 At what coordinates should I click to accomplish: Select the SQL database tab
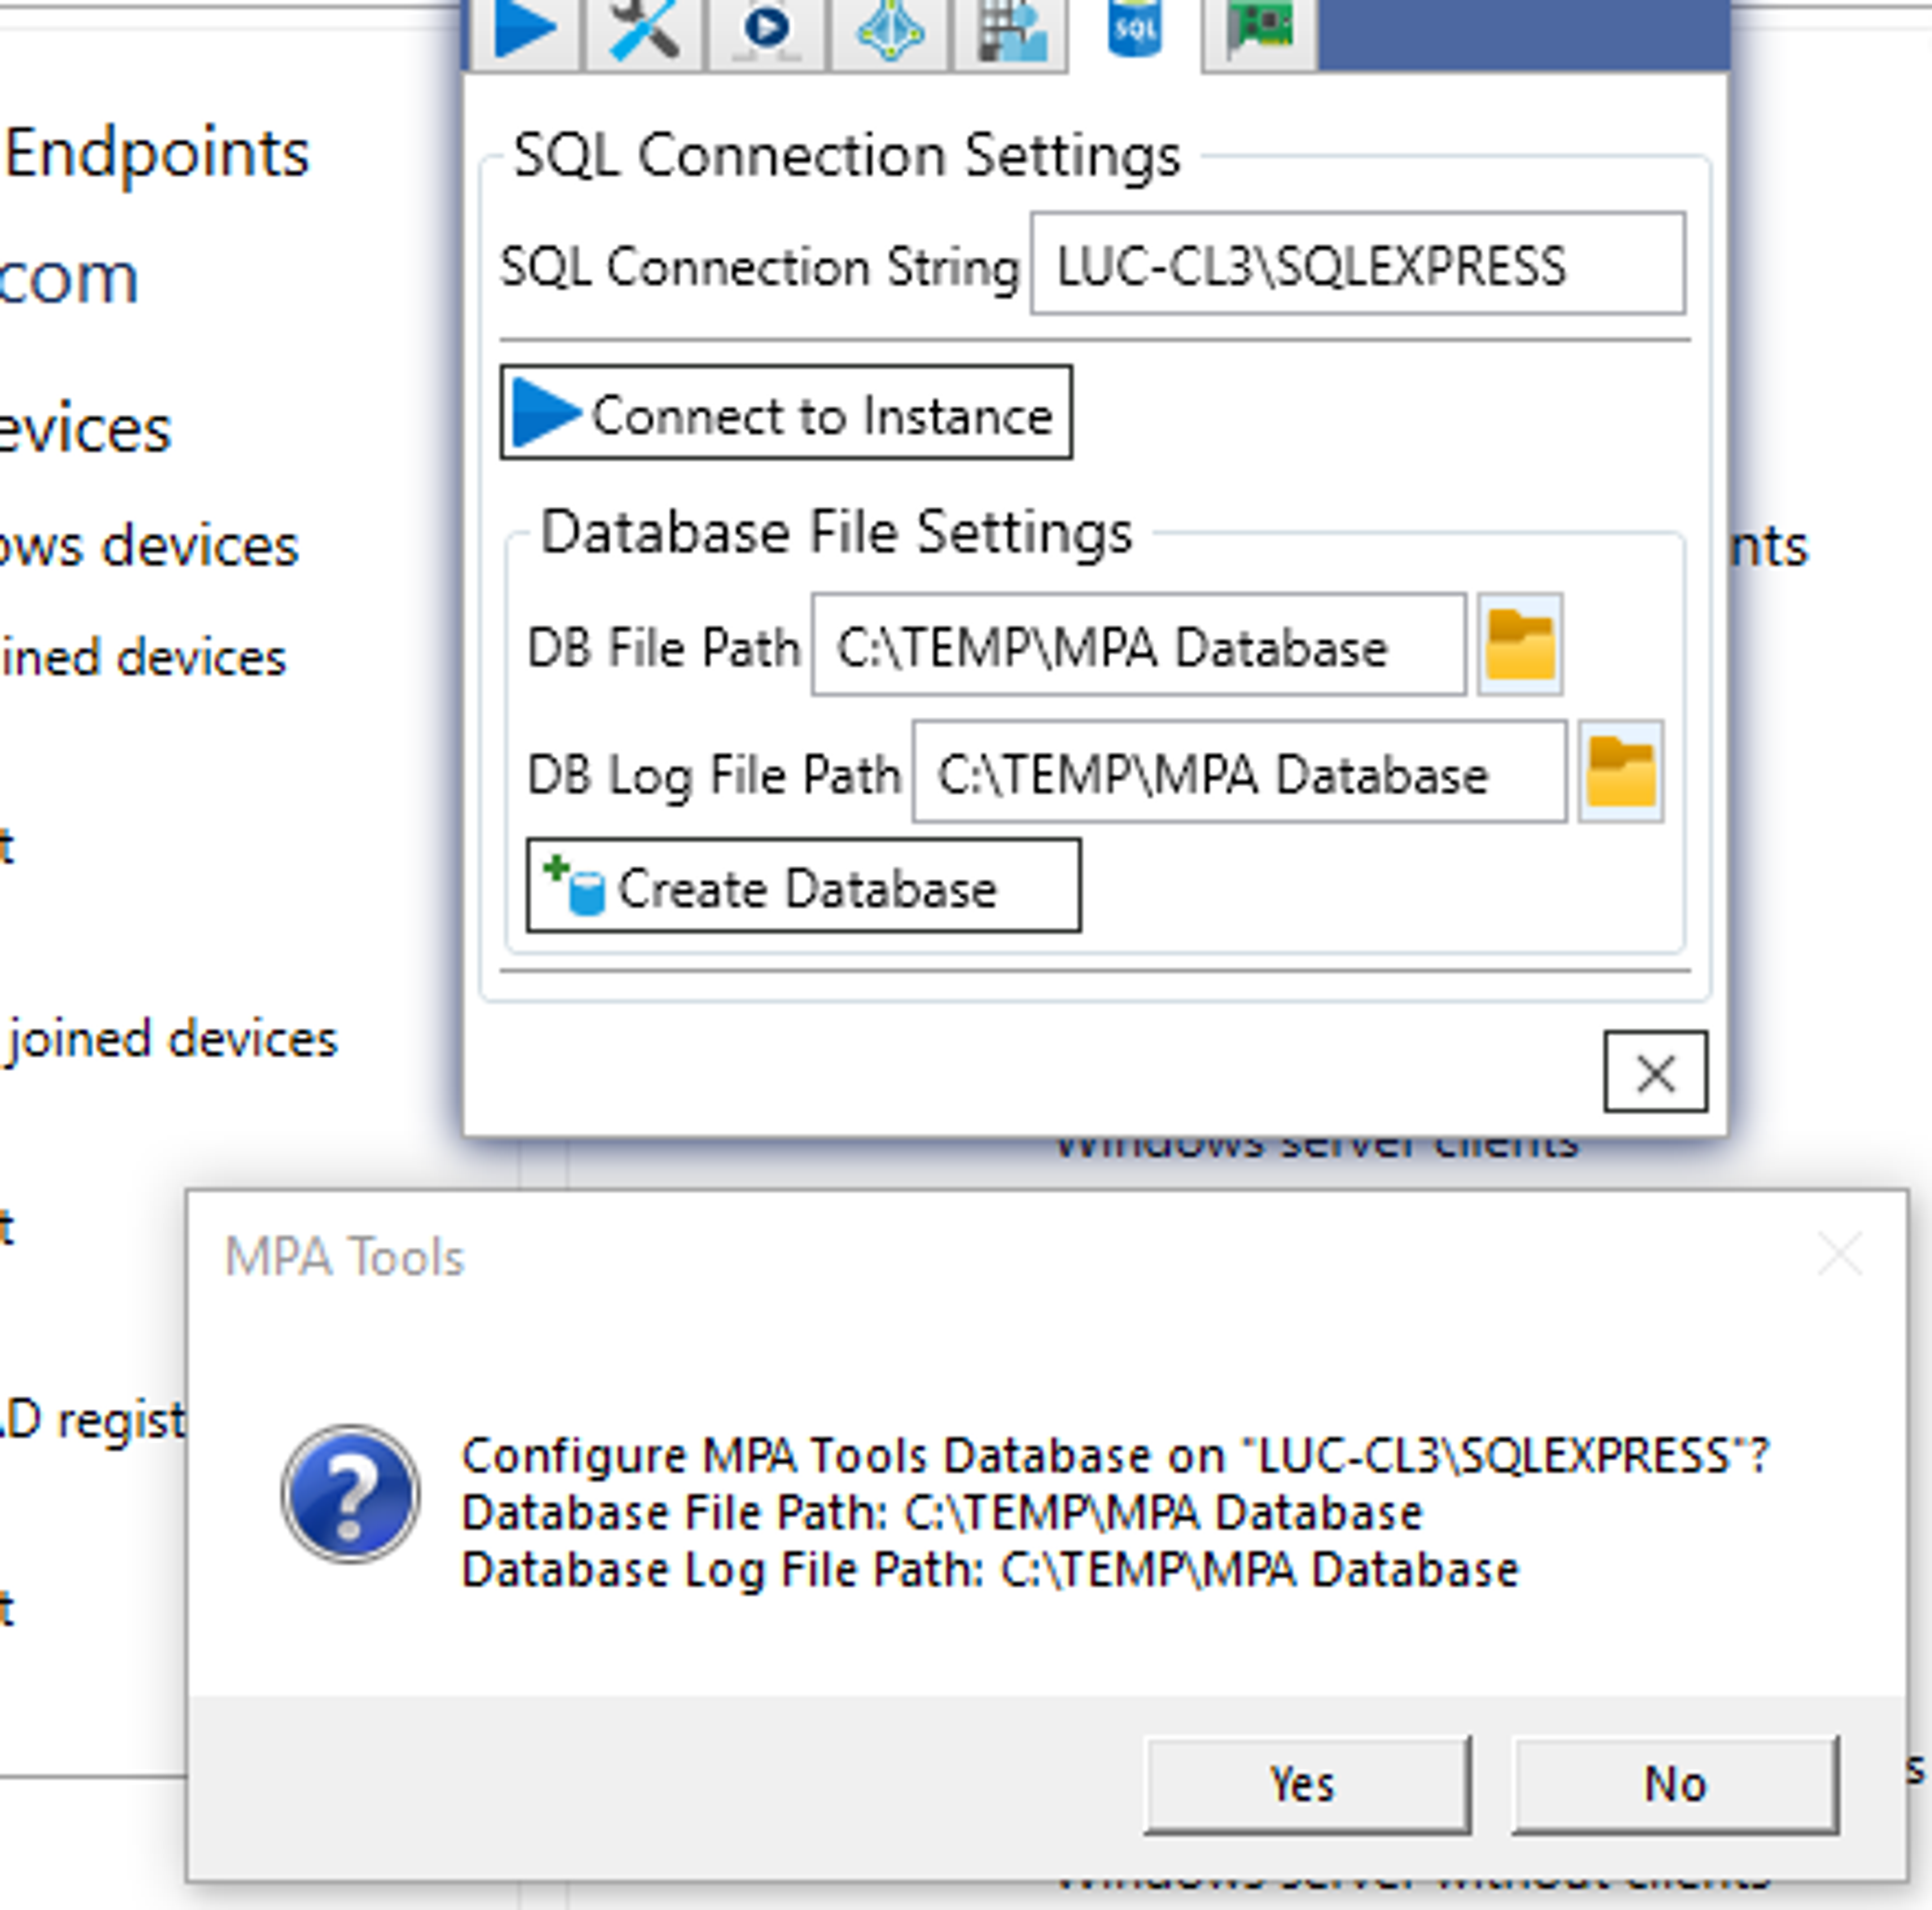coord(1135,30)
